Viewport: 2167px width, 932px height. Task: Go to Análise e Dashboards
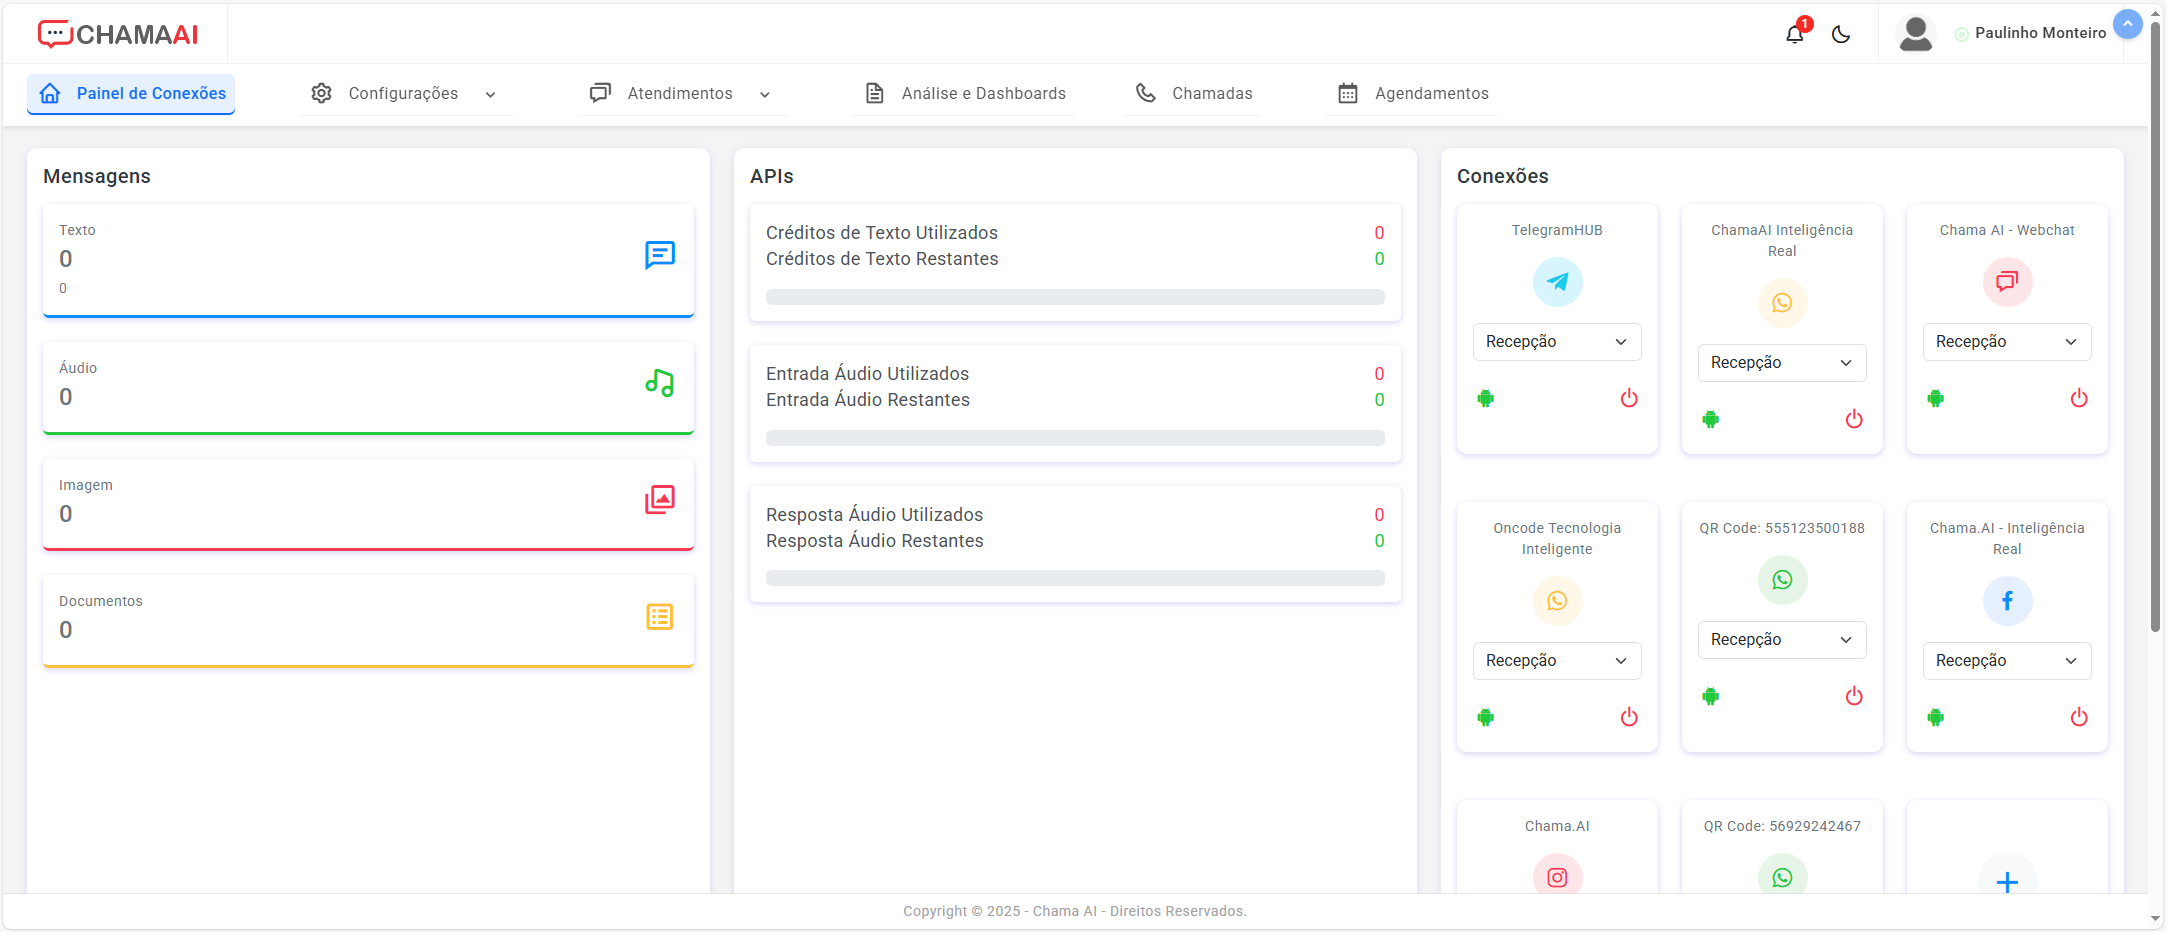(965, 93)
